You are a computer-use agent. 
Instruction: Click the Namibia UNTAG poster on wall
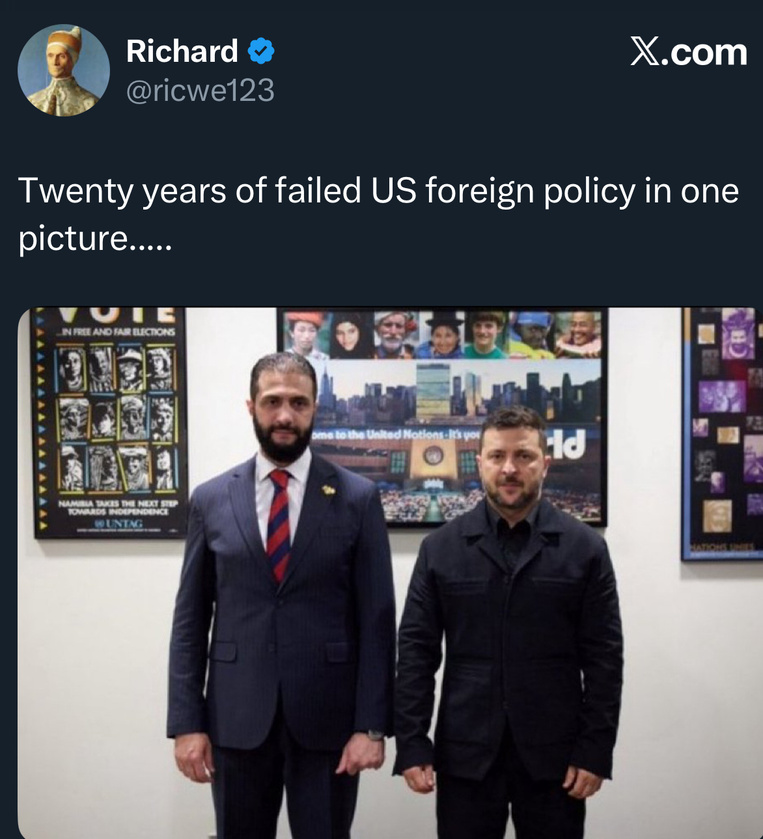click(x=111, y=423)
